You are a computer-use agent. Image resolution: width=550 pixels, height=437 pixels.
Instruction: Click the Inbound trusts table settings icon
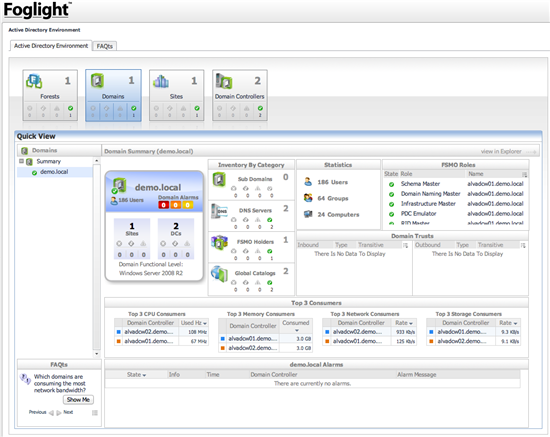point(405,245)
